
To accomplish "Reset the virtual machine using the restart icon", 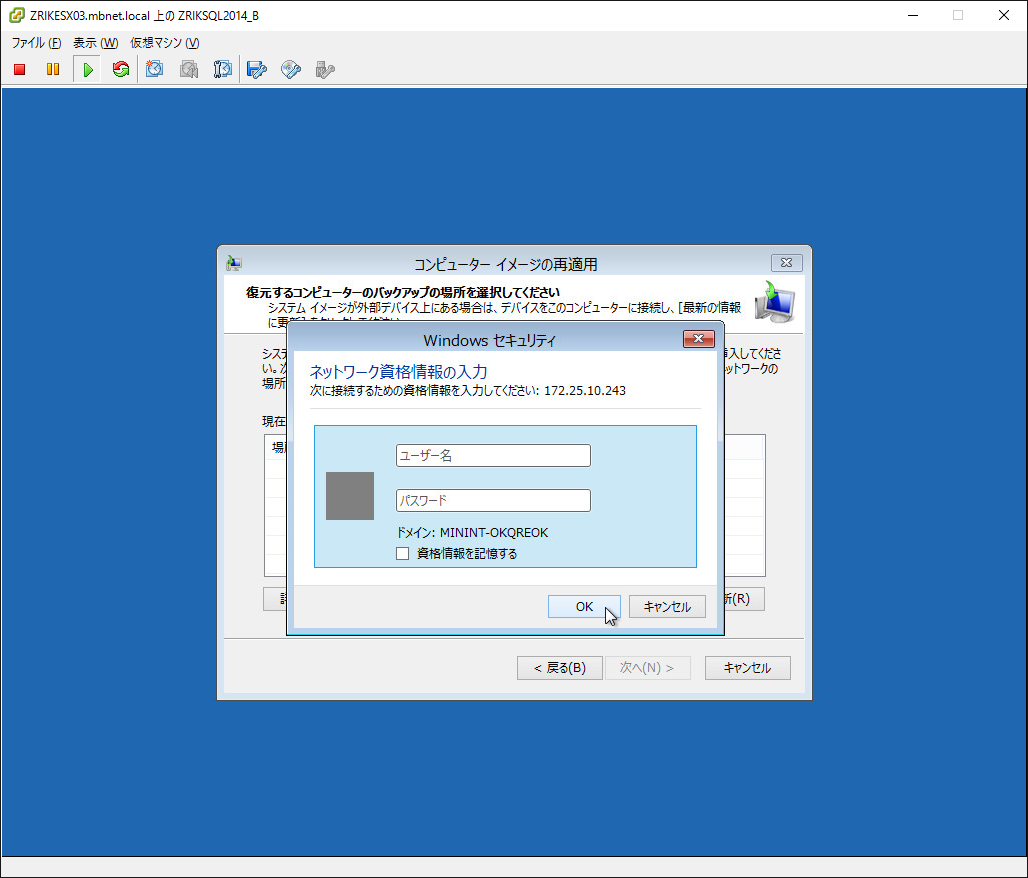I will click(121, 70).
